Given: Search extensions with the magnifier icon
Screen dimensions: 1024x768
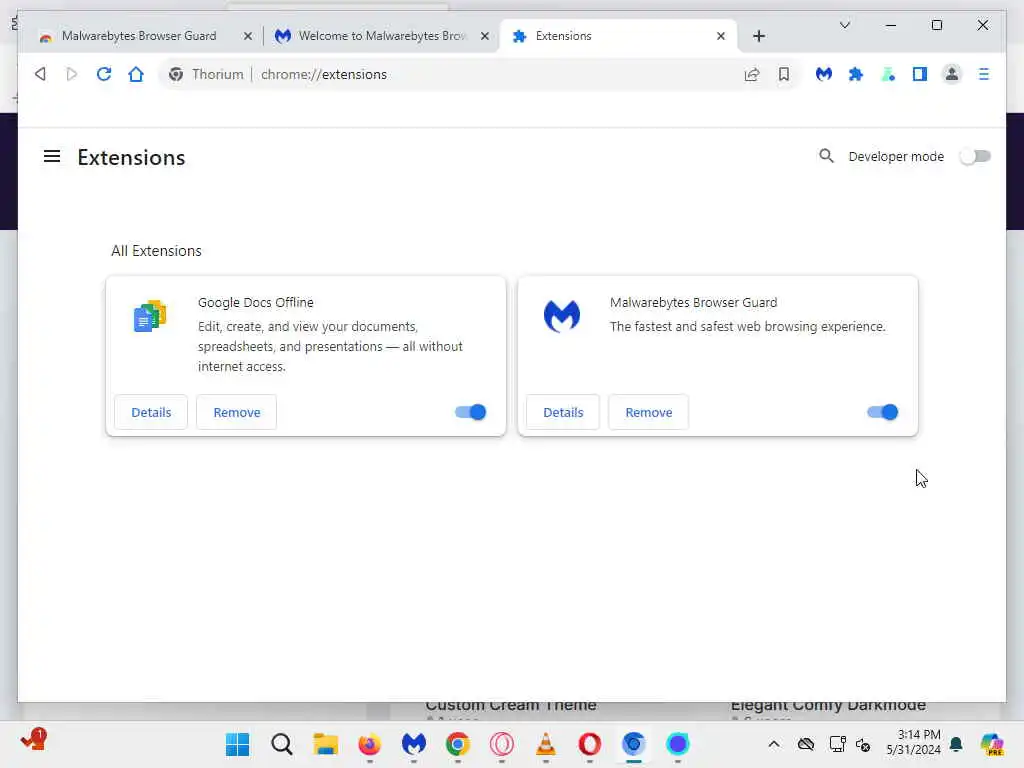Looking at the screenshot, I should 826,156.
